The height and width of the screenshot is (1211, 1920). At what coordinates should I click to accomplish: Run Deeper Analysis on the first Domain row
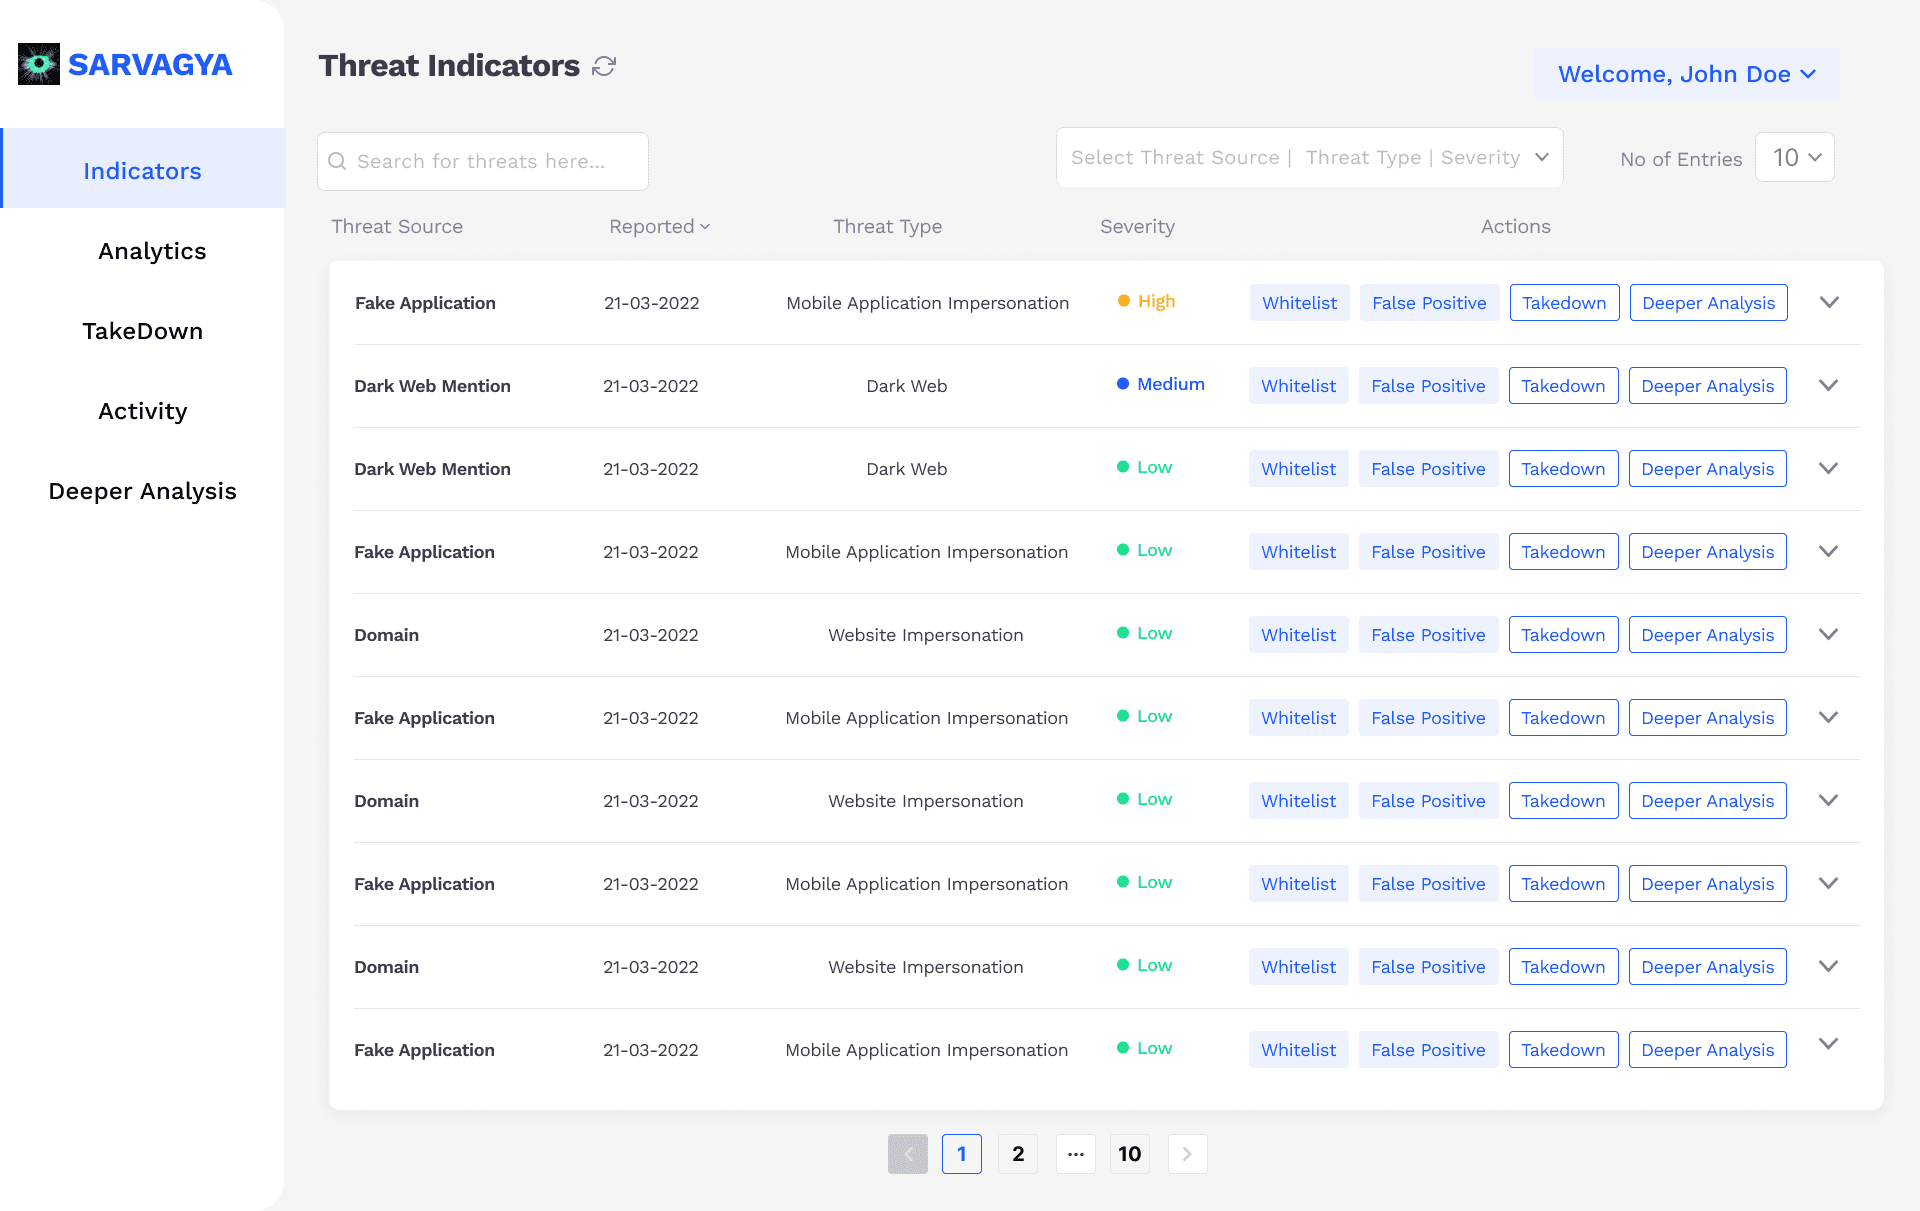(1707, 635)
